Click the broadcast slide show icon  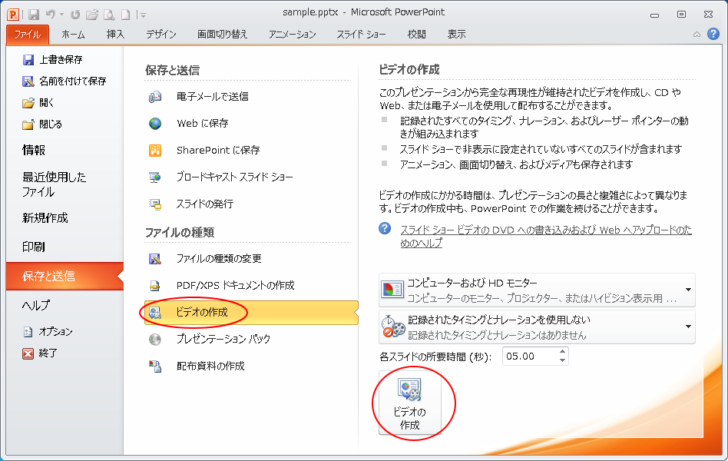(x=155, y=177)
